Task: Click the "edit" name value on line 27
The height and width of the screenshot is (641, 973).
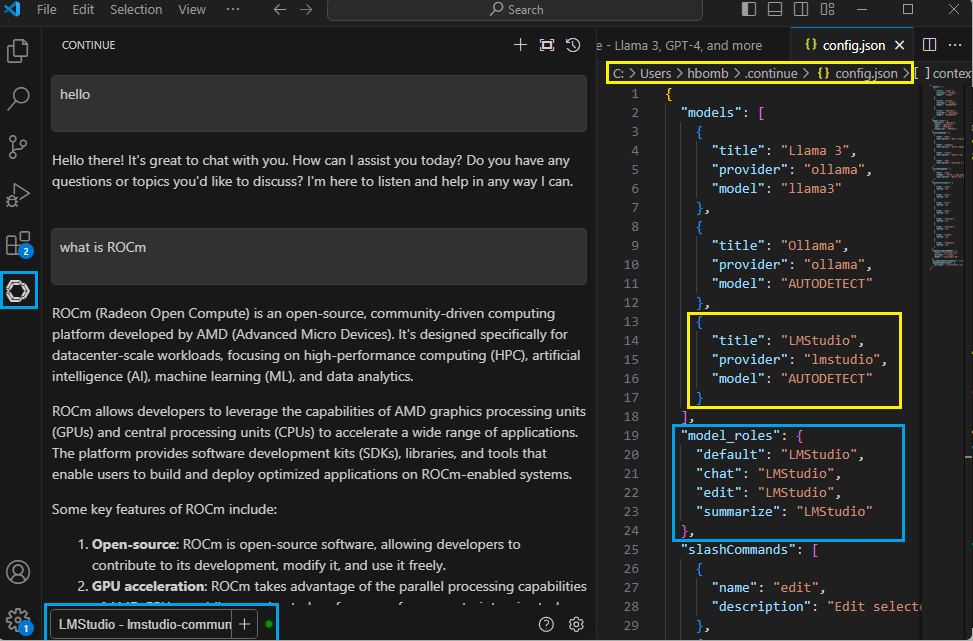Action: coord(796,587)
